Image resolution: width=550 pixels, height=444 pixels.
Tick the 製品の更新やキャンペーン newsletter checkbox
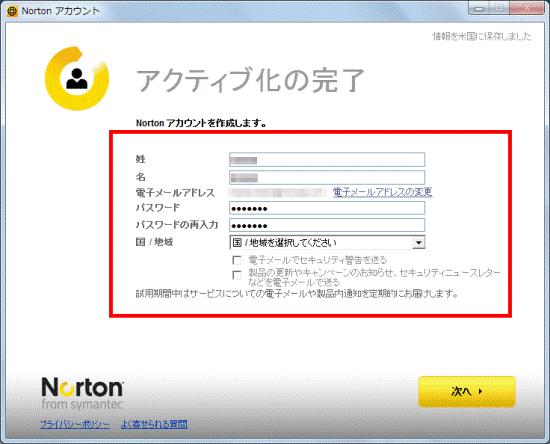coord(237,275)
